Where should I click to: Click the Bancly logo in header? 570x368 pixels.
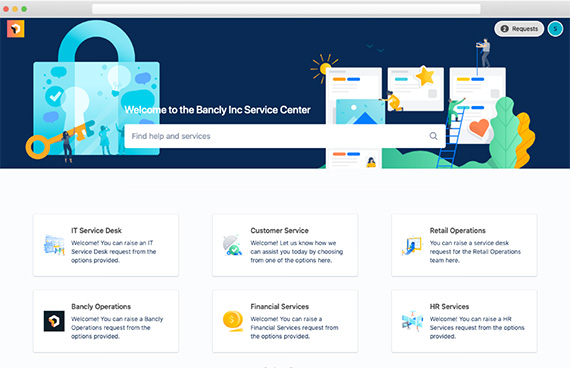click(x=16, y=29)
